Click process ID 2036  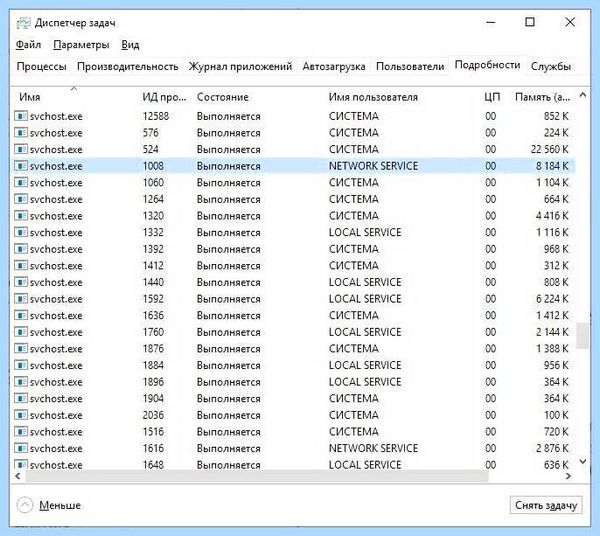pos(153,415)
